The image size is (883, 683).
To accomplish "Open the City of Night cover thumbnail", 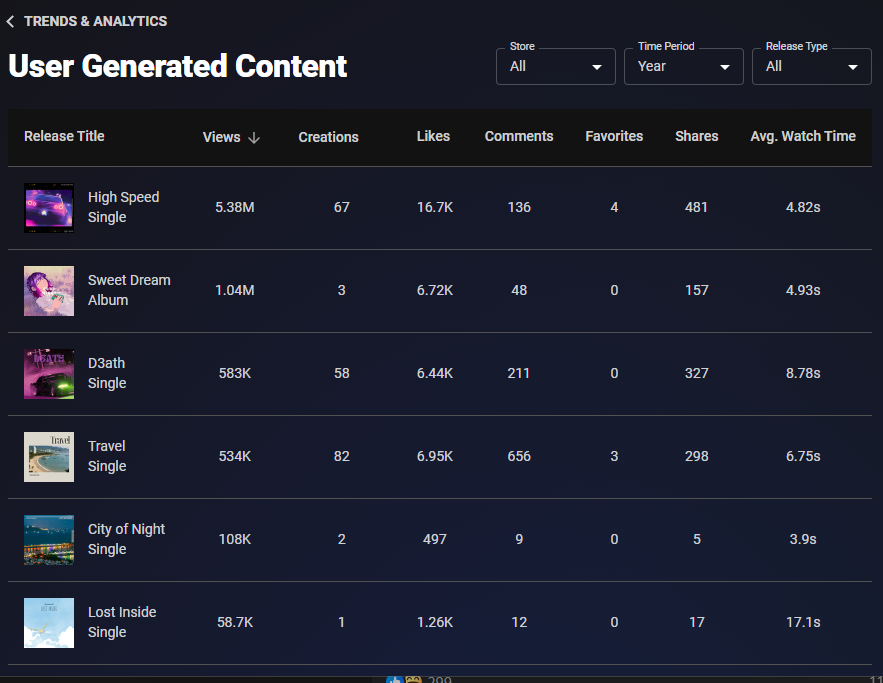I will click(x=49, y=539).
